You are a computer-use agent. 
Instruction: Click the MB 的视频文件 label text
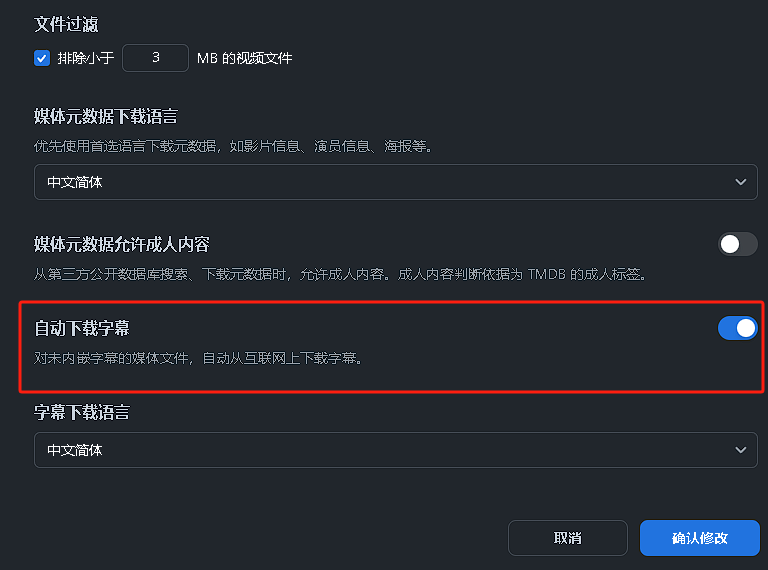(x=244, y=58)
